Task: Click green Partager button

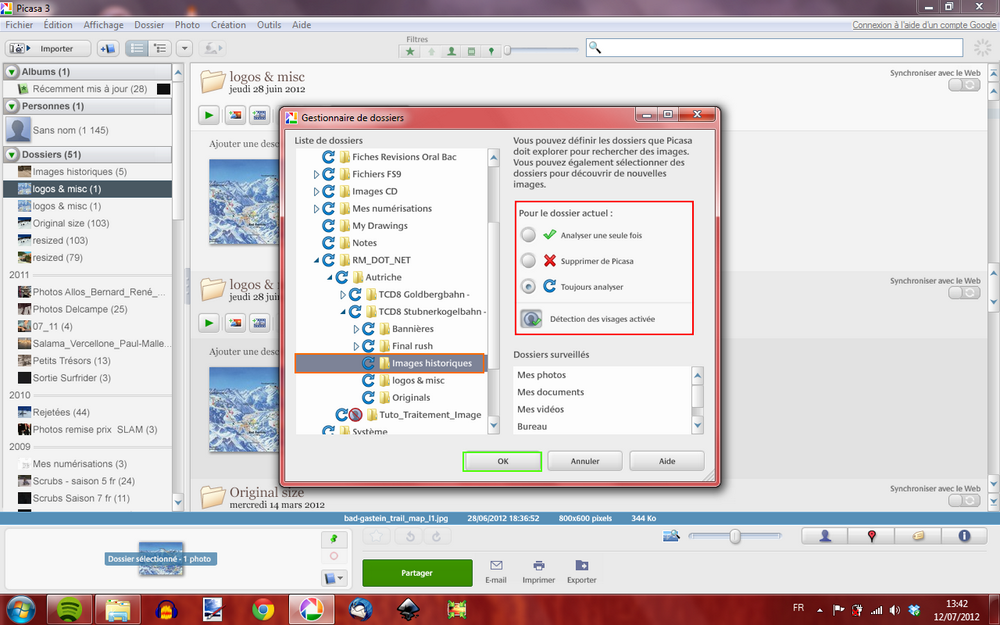Action: pos(417,573)
